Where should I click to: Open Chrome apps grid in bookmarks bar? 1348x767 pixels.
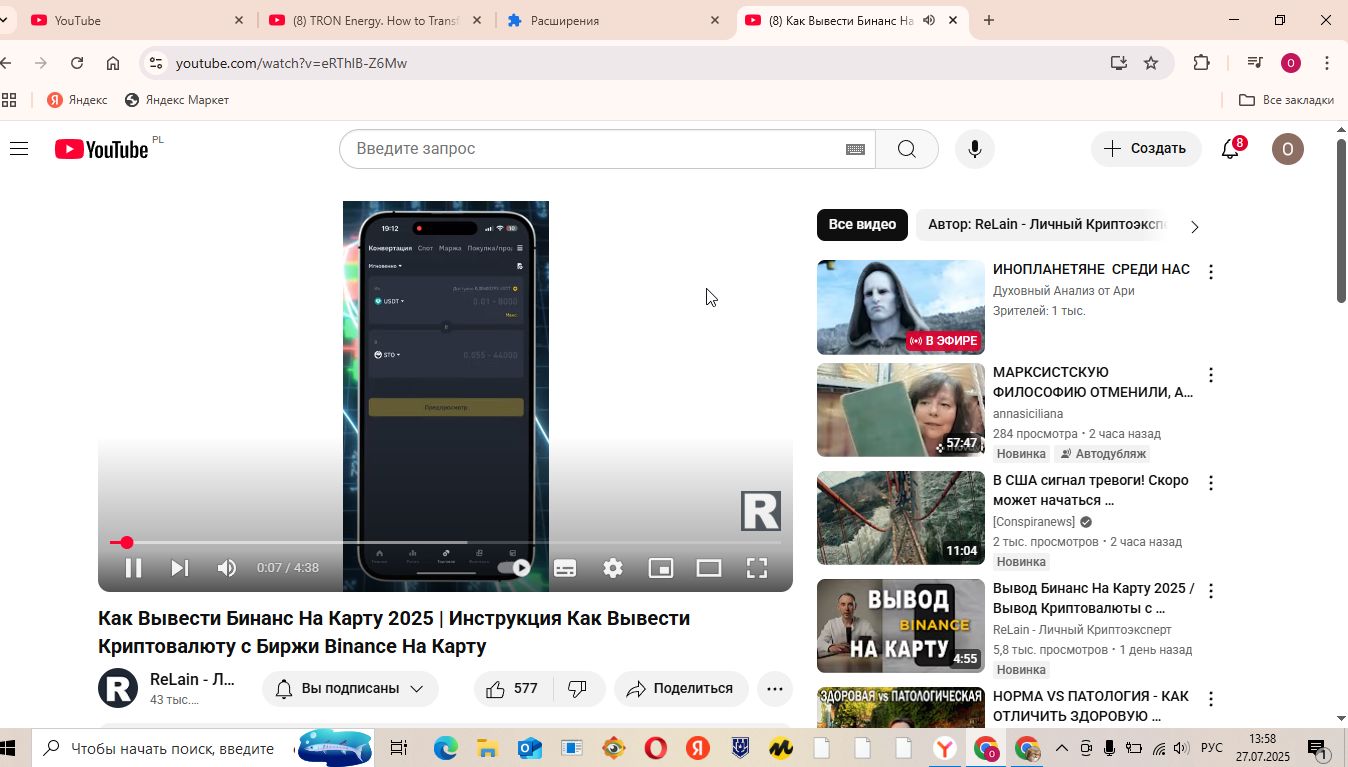click(x=9, y=100)
